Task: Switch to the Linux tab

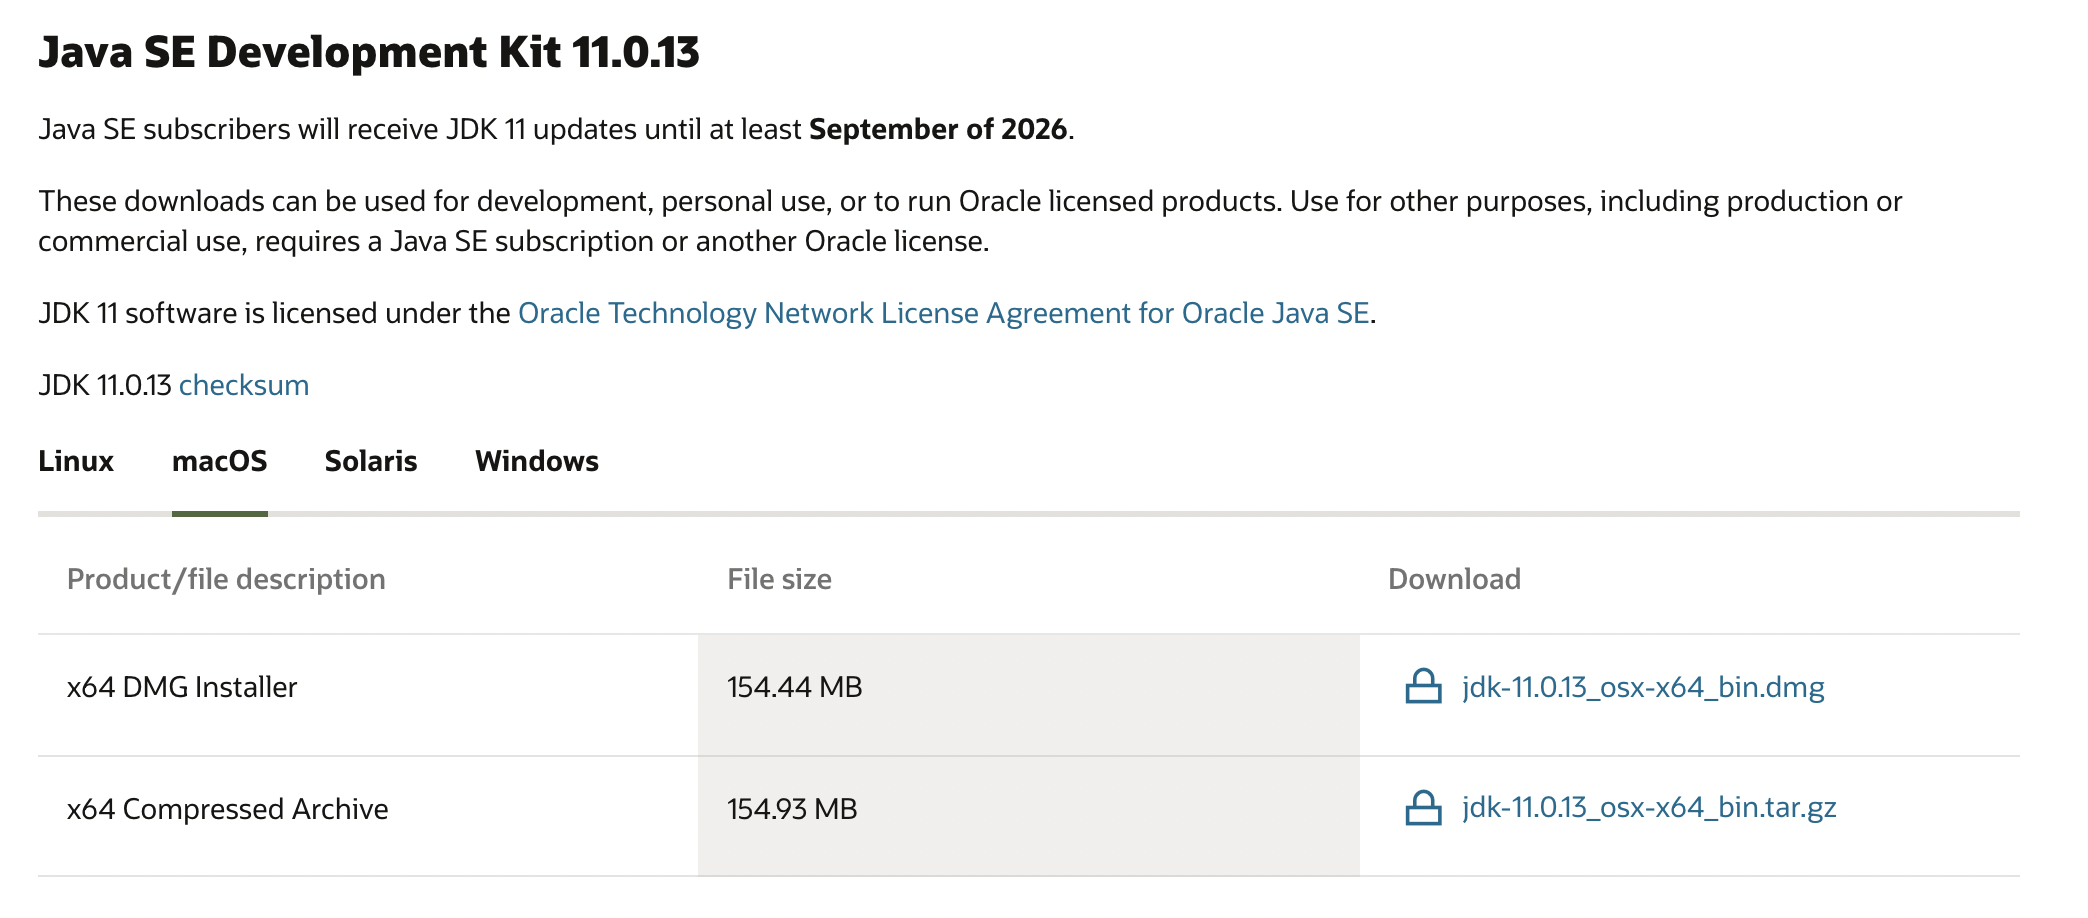Action: (76, 461)
